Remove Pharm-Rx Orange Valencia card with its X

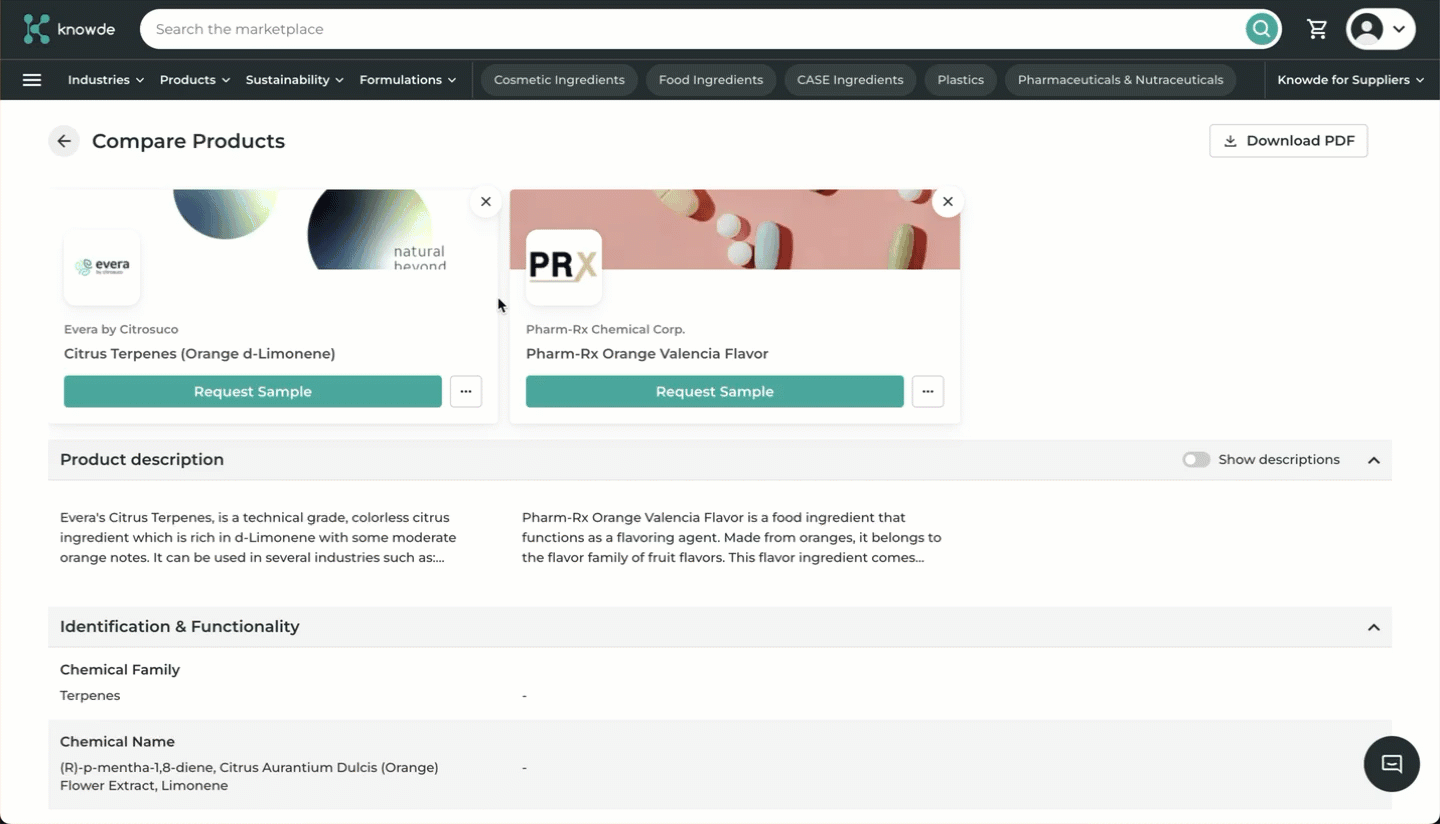coord(947,202)
